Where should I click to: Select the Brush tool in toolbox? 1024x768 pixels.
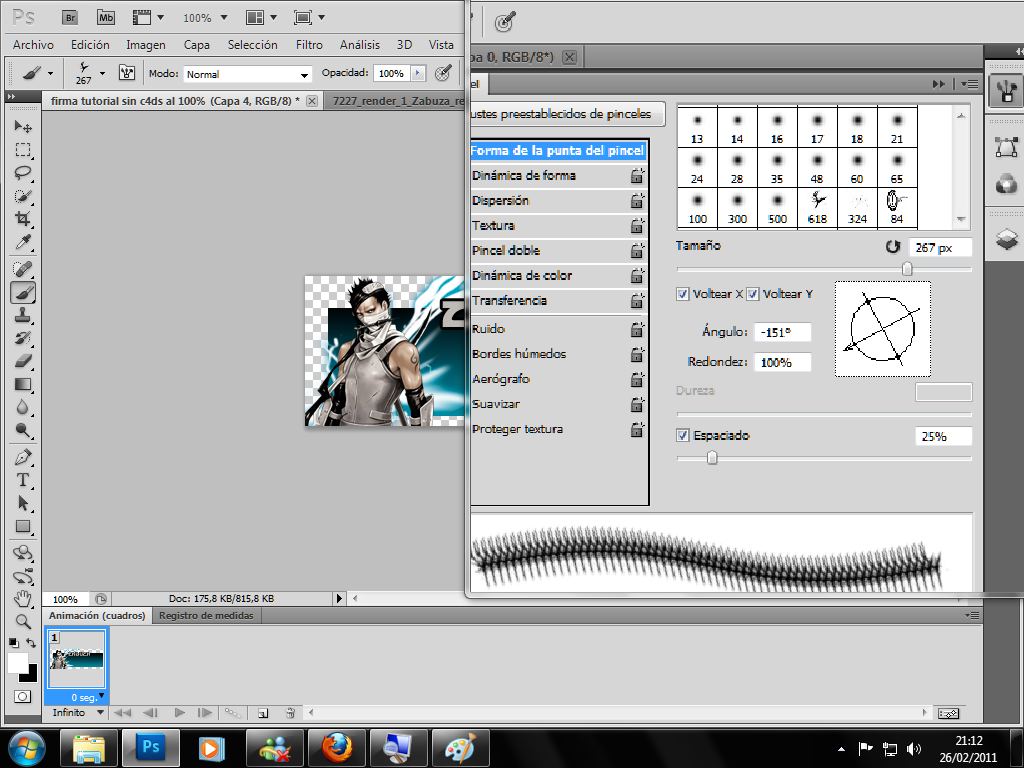tap(23, 292)
